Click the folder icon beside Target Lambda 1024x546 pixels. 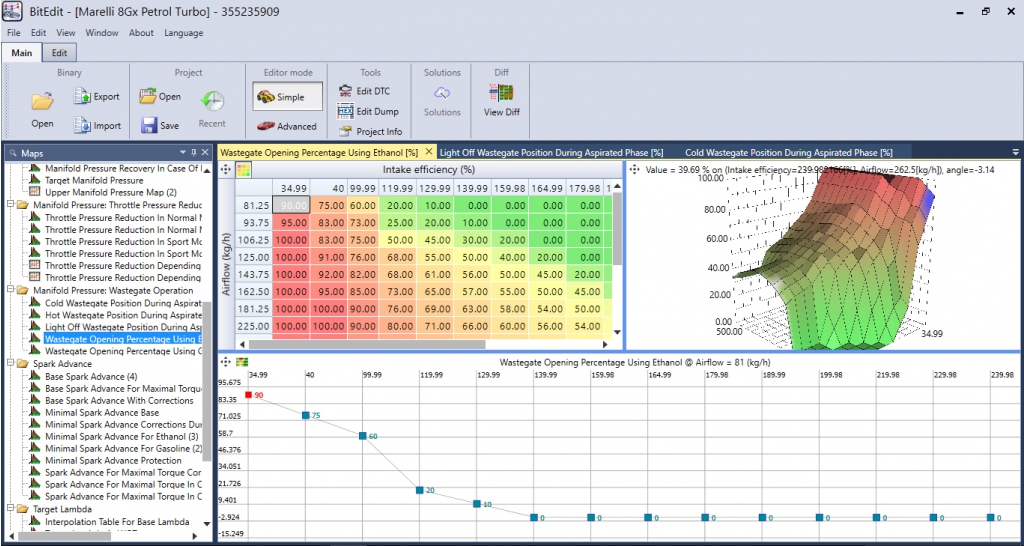coord(23,509)
